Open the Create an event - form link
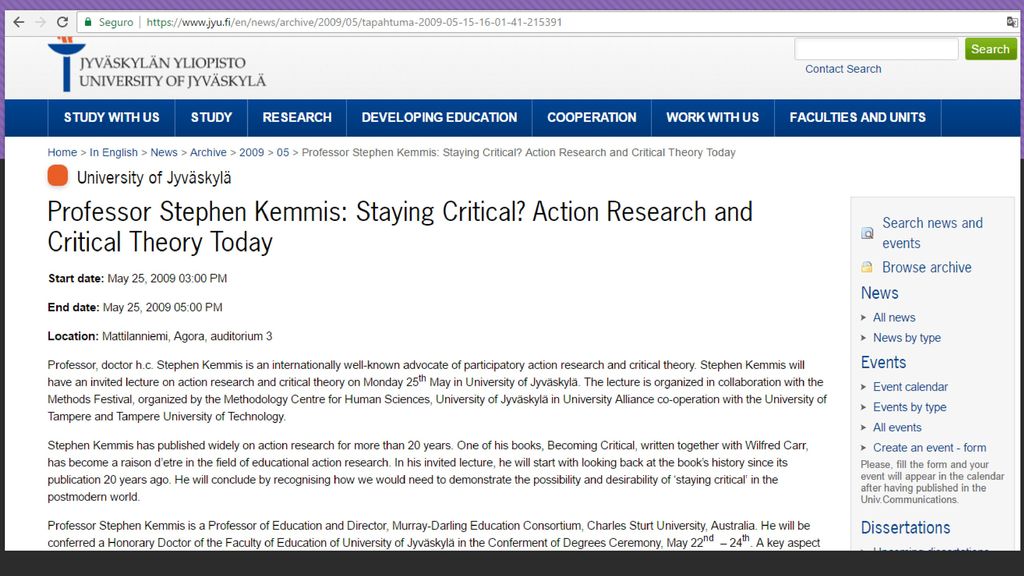 930,447
